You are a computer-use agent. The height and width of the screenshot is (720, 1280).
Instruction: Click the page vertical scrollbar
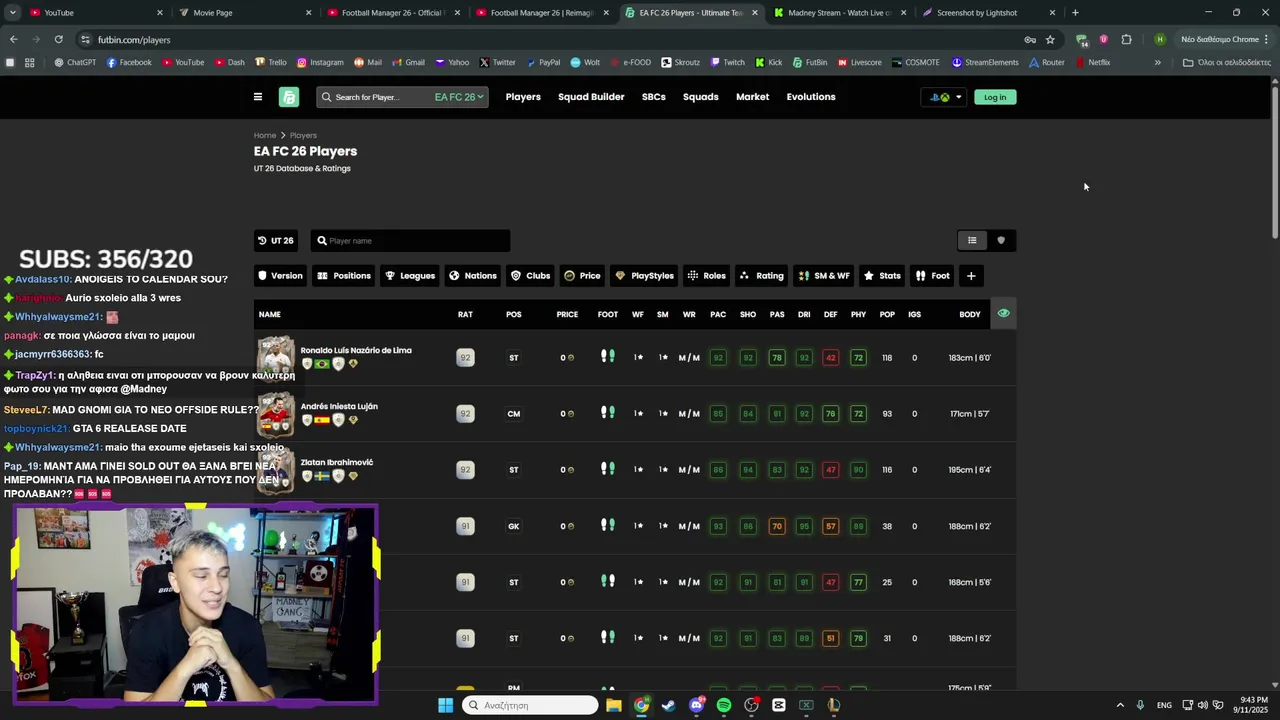click(1274, 160)
